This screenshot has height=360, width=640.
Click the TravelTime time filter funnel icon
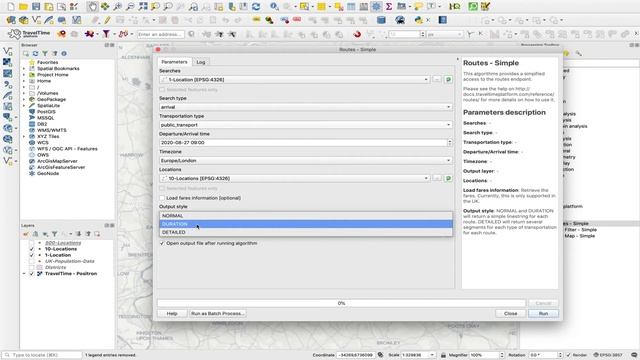tap(106, 34)
